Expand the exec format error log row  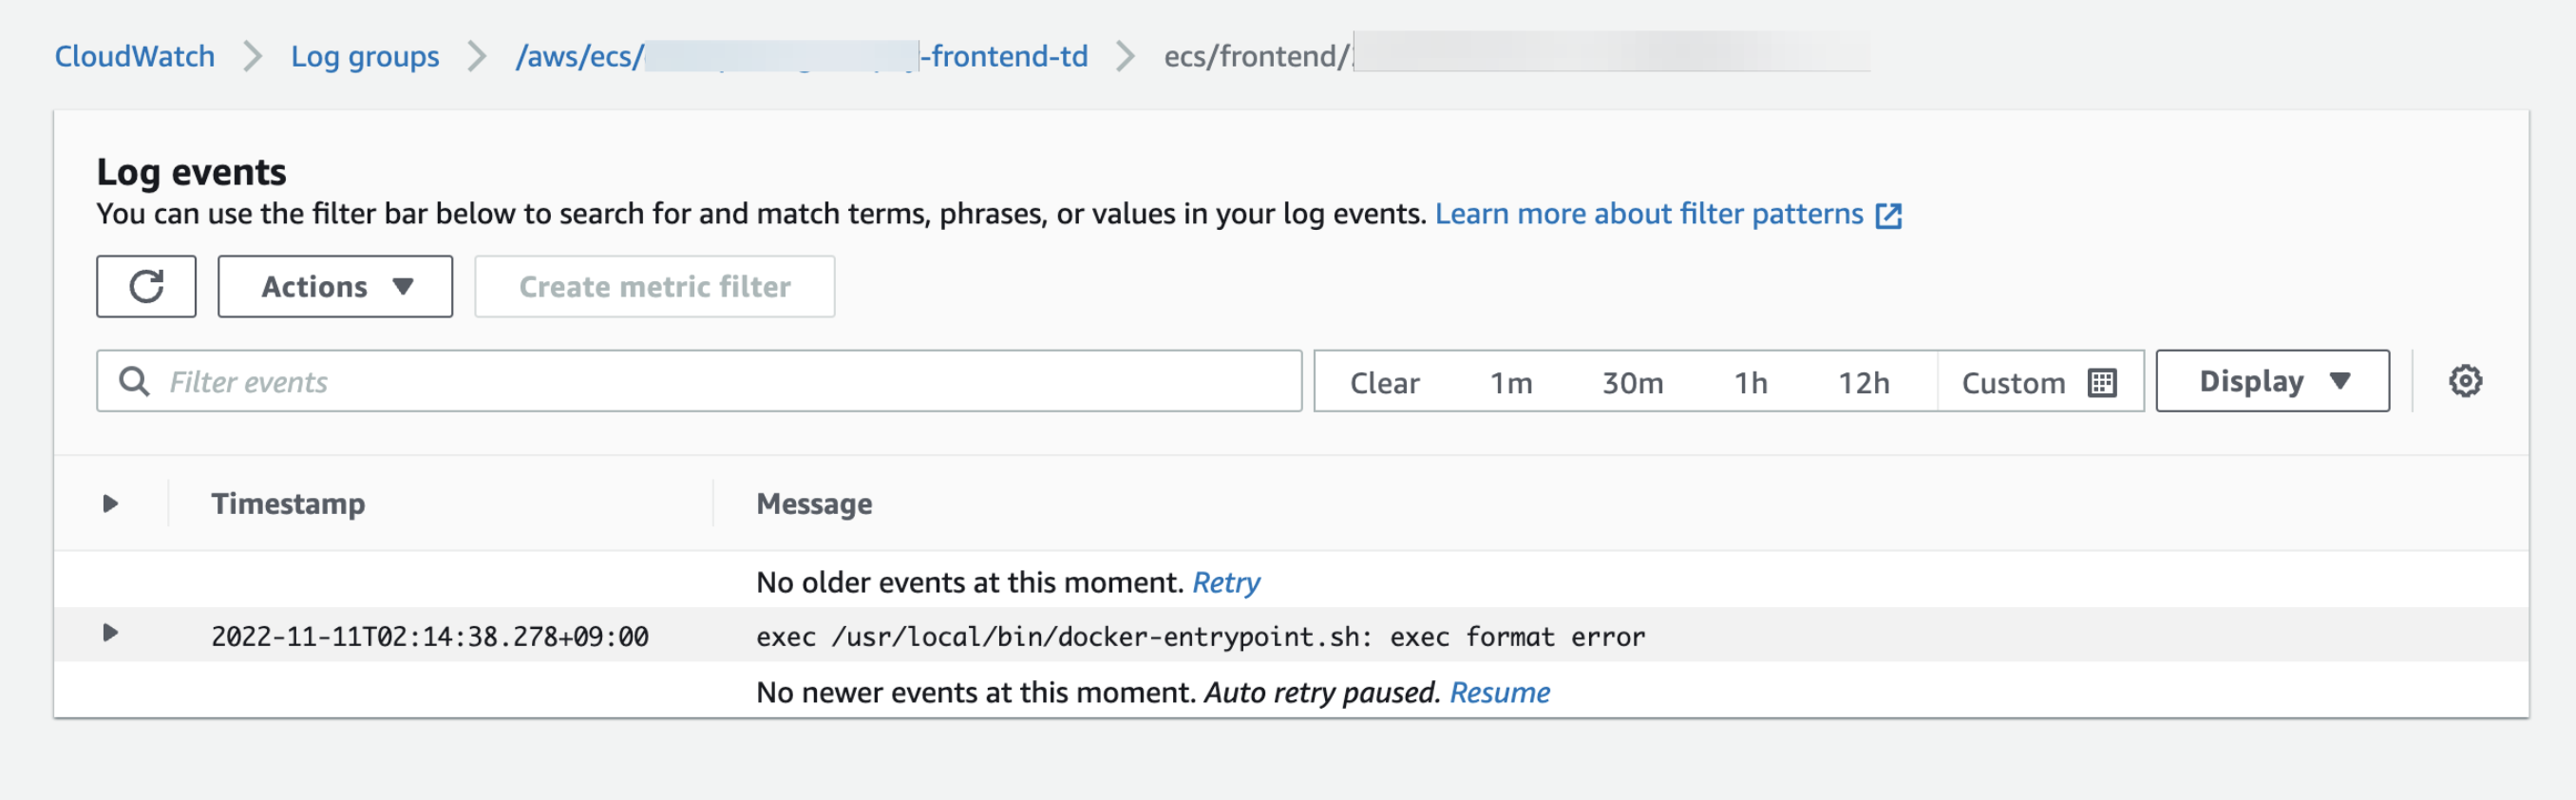[111, 633]
